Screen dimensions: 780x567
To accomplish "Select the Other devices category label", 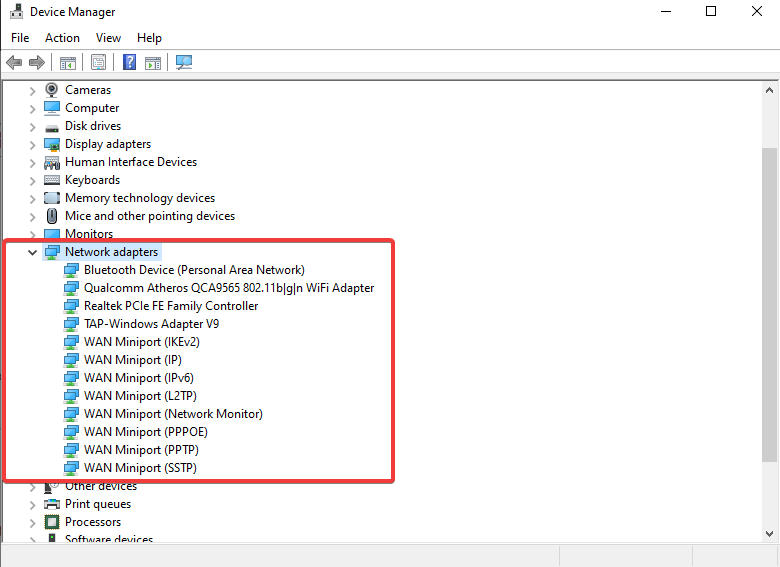I will (x=101, y=486).
